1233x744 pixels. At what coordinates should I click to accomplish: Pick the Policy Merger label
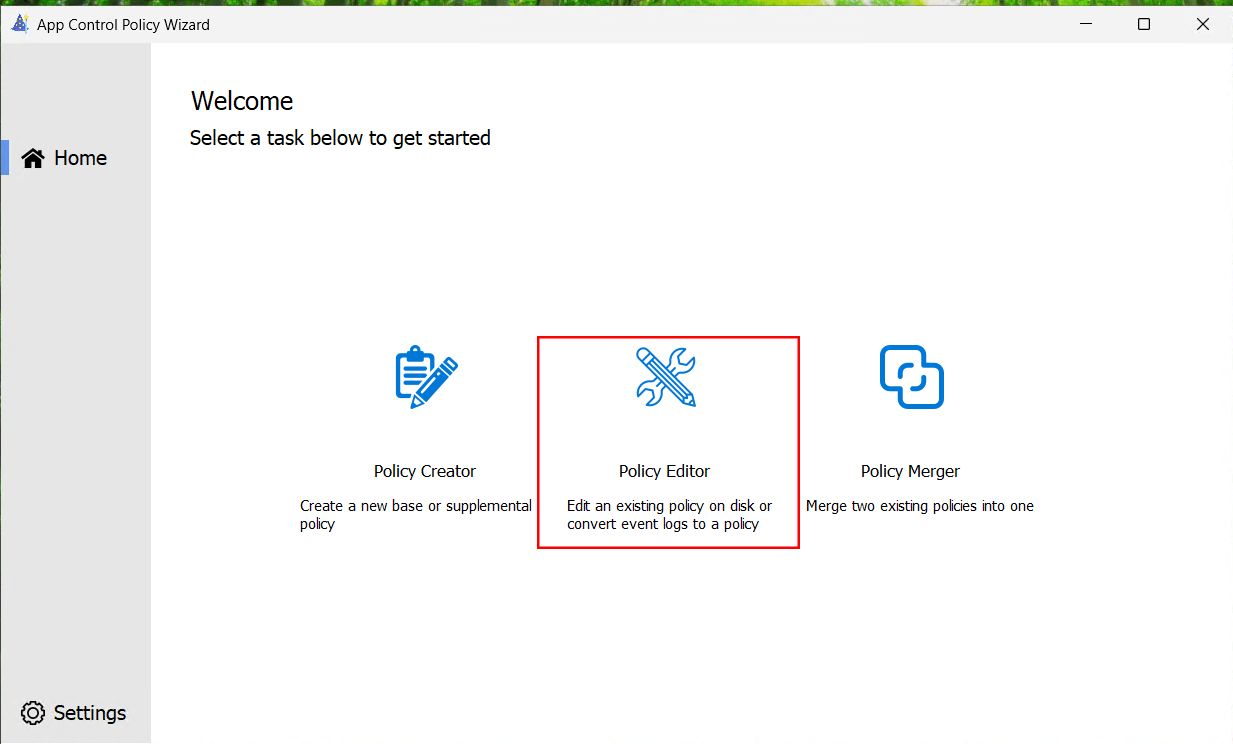(911, 471)
